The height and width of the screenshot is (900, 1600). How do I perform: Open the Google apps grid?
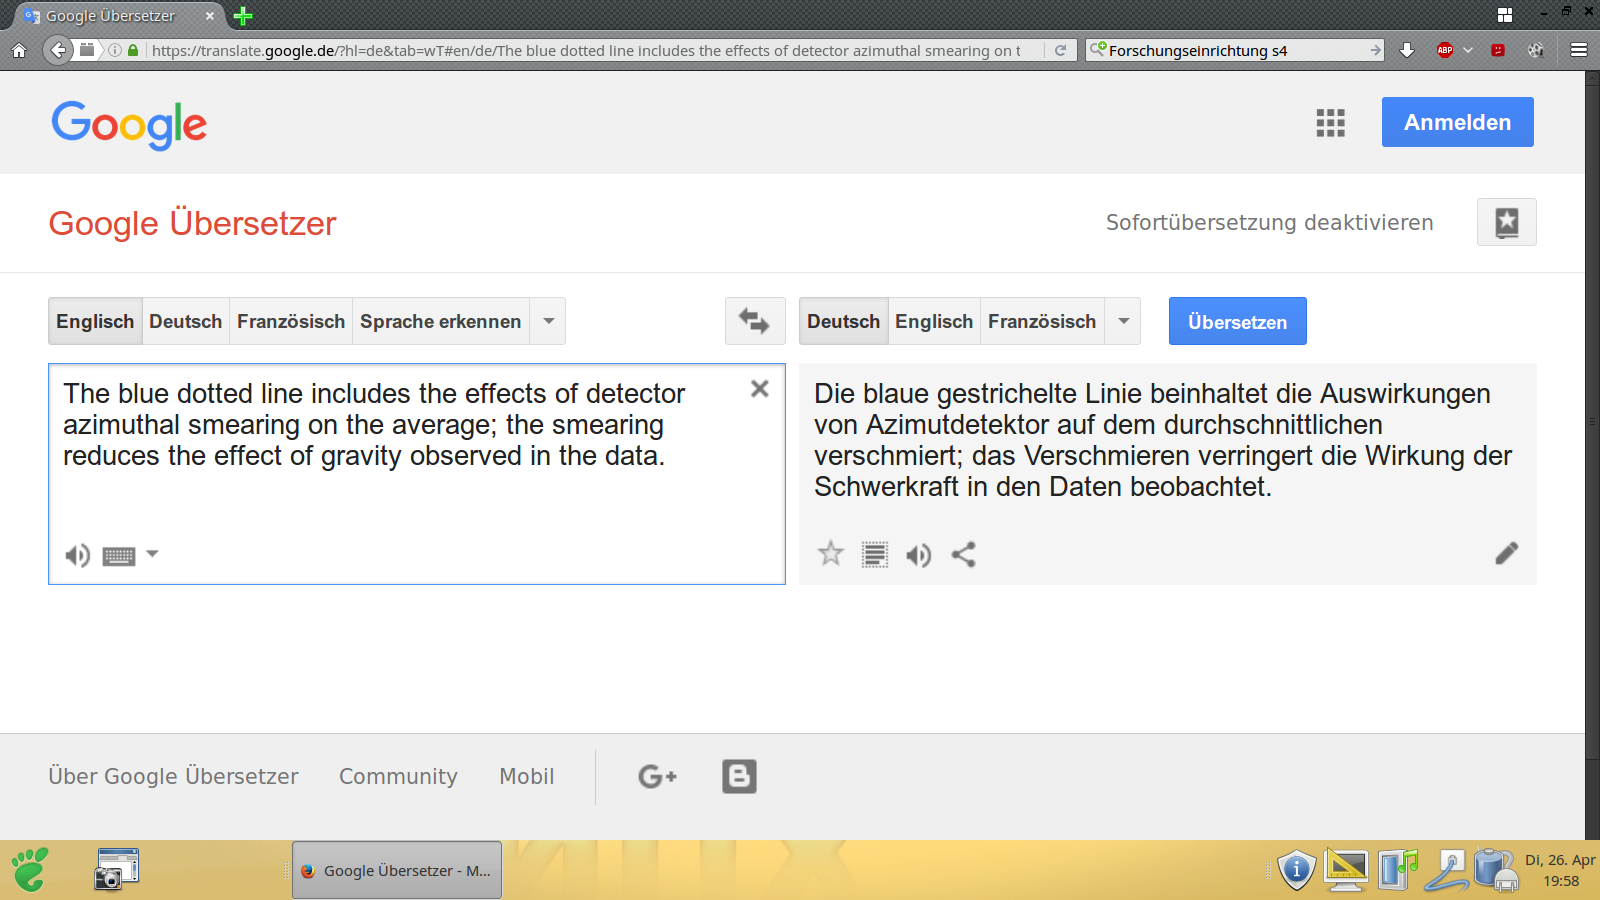pyautogui.click(x=1330, y=123)
